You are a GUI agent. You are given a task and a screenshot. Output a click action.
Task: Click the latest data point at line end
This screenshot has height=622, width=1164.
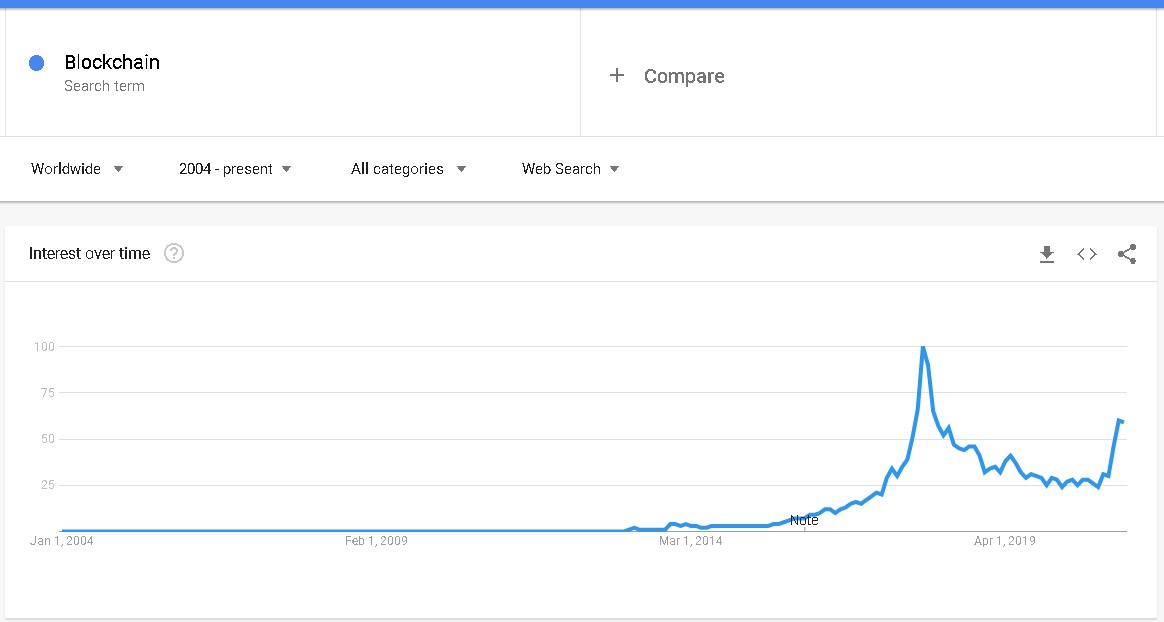pos(1122,422)
